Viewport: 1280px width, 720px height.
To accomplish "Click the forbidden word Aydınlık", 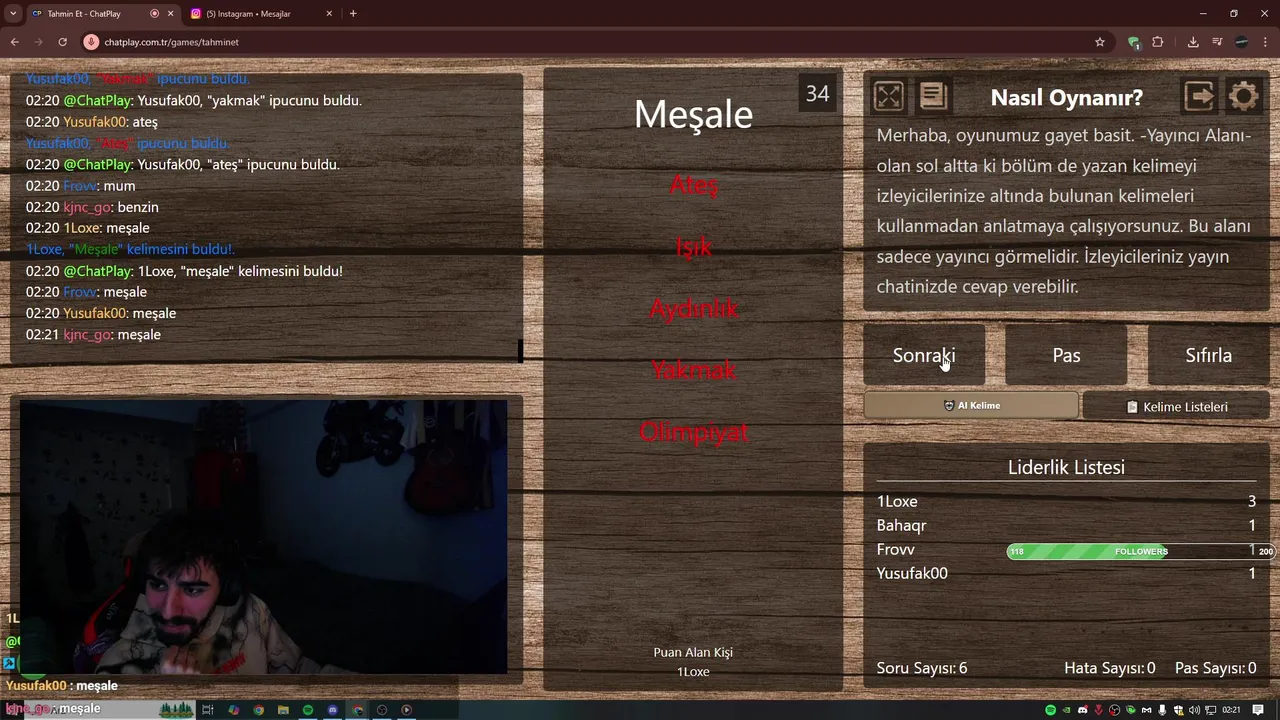I will click(693, 309).
